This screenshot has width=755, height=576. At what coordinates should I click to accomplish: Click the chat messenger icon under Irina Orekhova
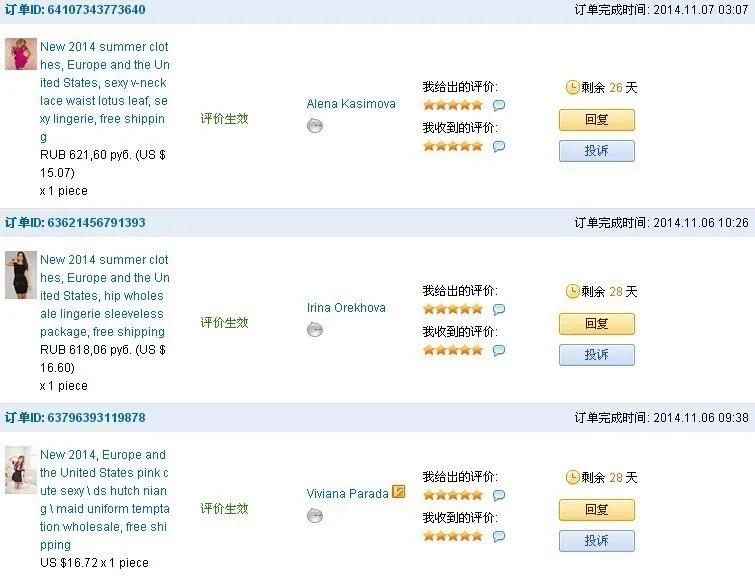[x=315, y=330]
